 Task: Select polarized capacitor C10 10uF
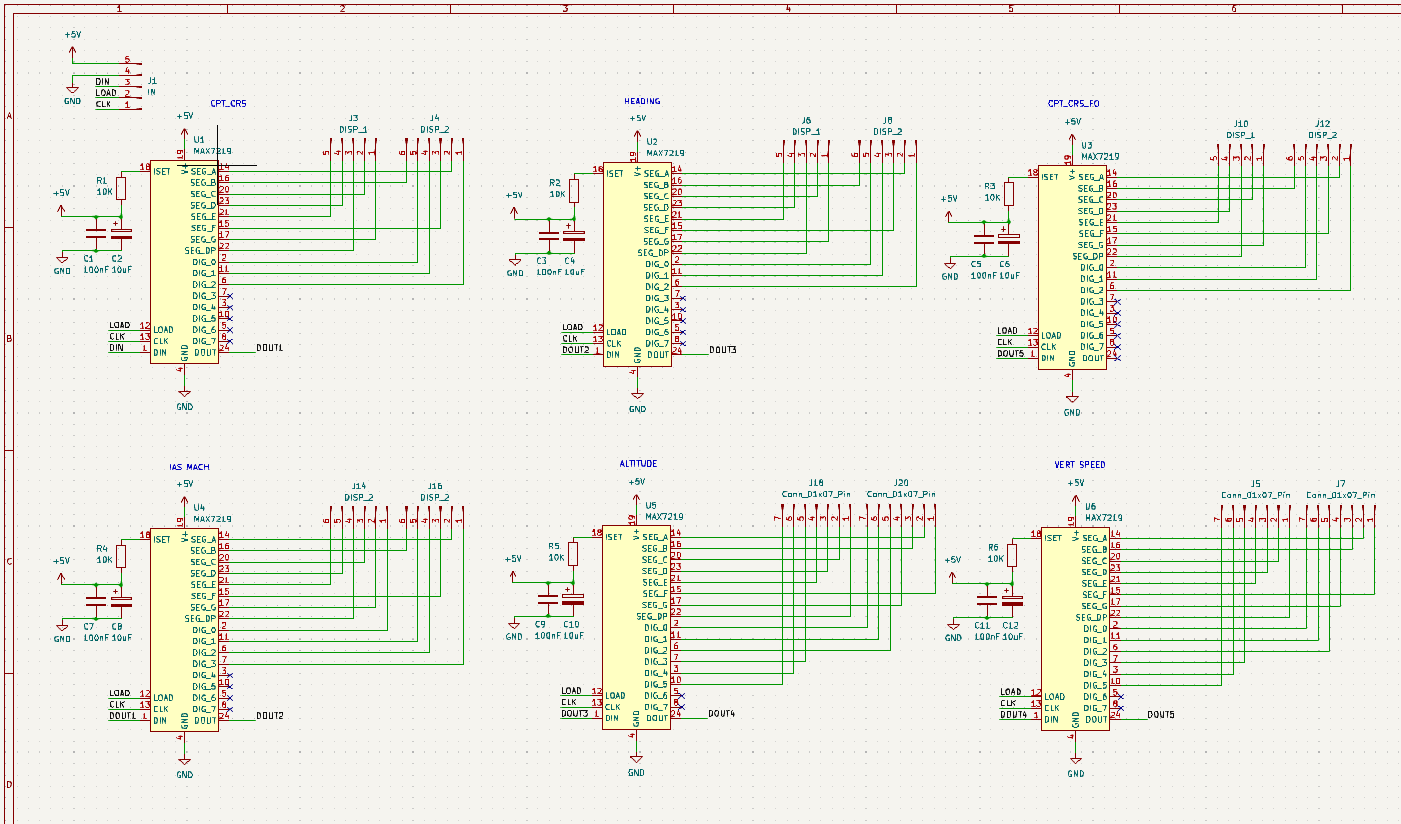[x=574, y=599]
